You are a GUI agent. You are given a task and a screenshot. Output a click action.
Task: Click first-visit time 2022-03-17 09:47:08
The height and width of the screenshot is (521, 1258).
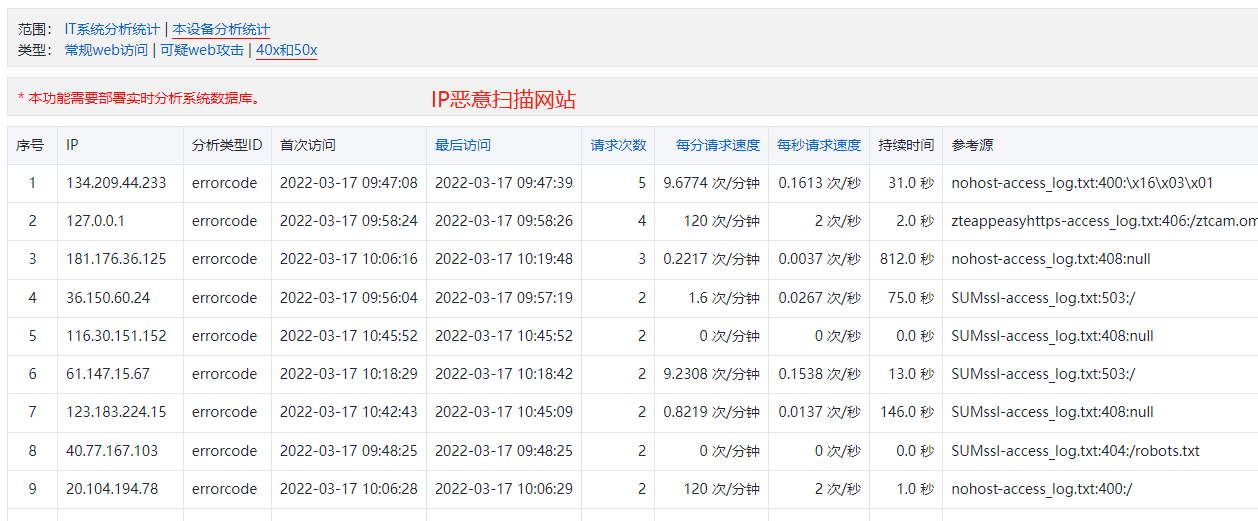[x=349, y=183]
